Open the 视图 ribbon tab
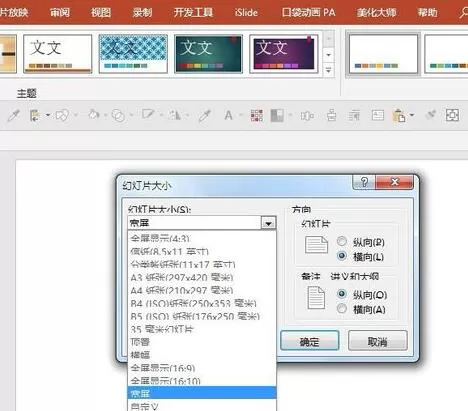Viewport: 468px width, 411px height. (101, 13)
